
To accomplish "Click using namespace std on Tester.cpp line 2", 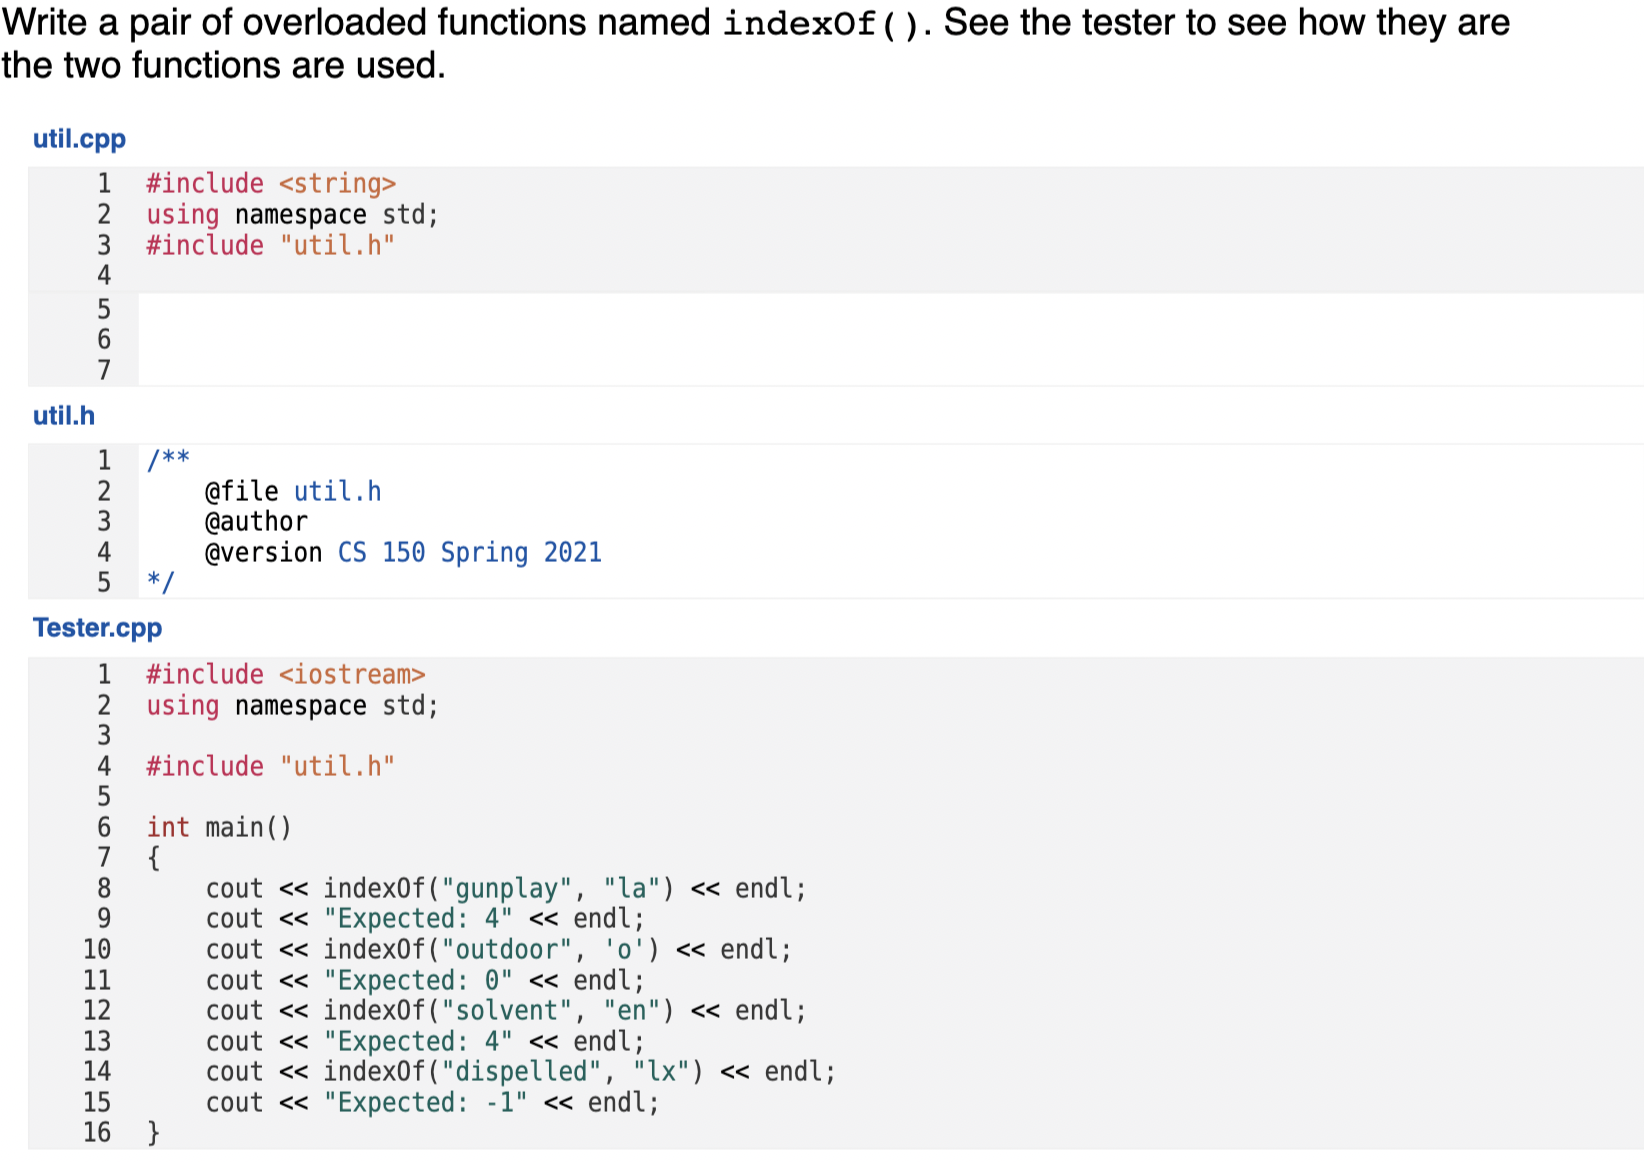I will pyautogui.click(x=292, y=705).
